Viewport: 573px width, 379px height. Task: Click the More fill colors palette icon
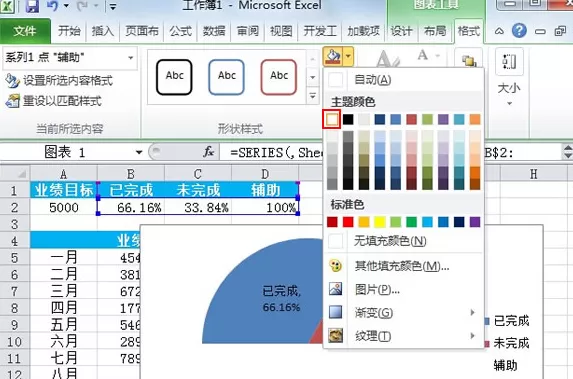coord(335,266)
